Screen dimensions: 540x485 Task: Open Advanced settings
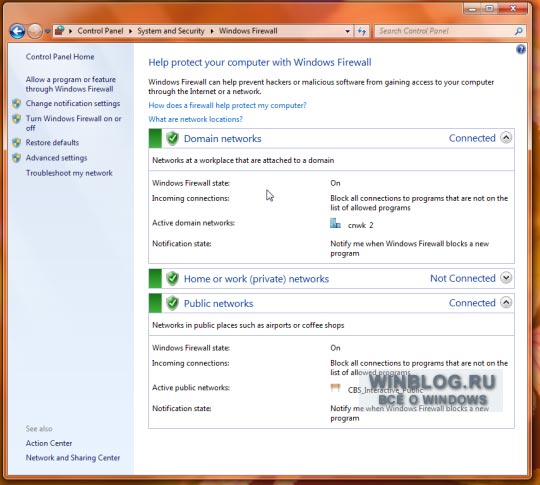coord(56,158)
